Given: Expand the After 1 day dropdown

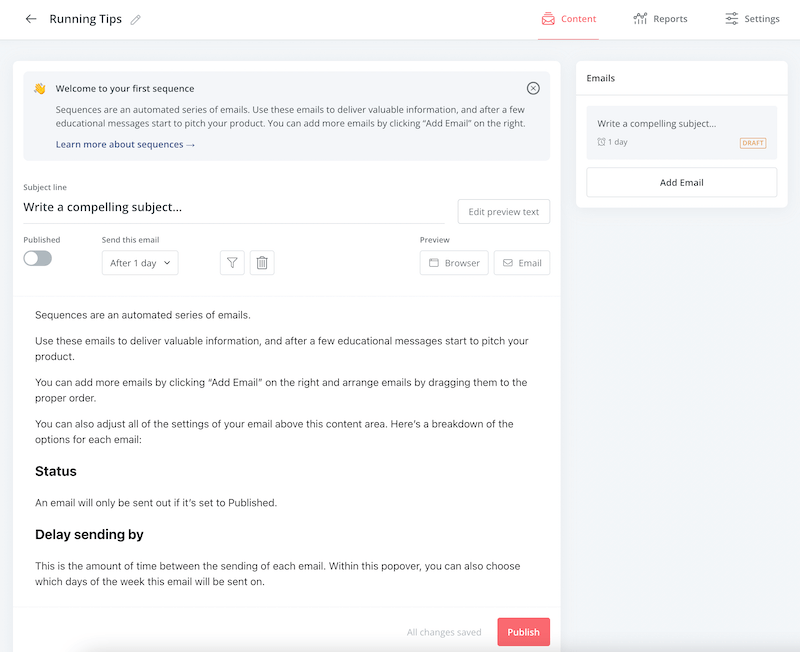Looking at the screenshot, I should [x=140, y=263].
